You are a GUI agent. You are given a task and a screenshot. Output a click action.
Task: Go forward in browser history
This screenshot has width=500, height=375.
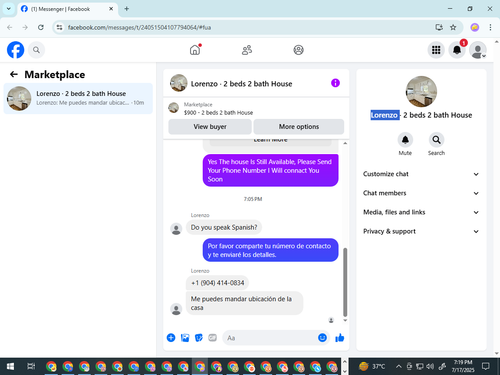(x=25, y=27)
